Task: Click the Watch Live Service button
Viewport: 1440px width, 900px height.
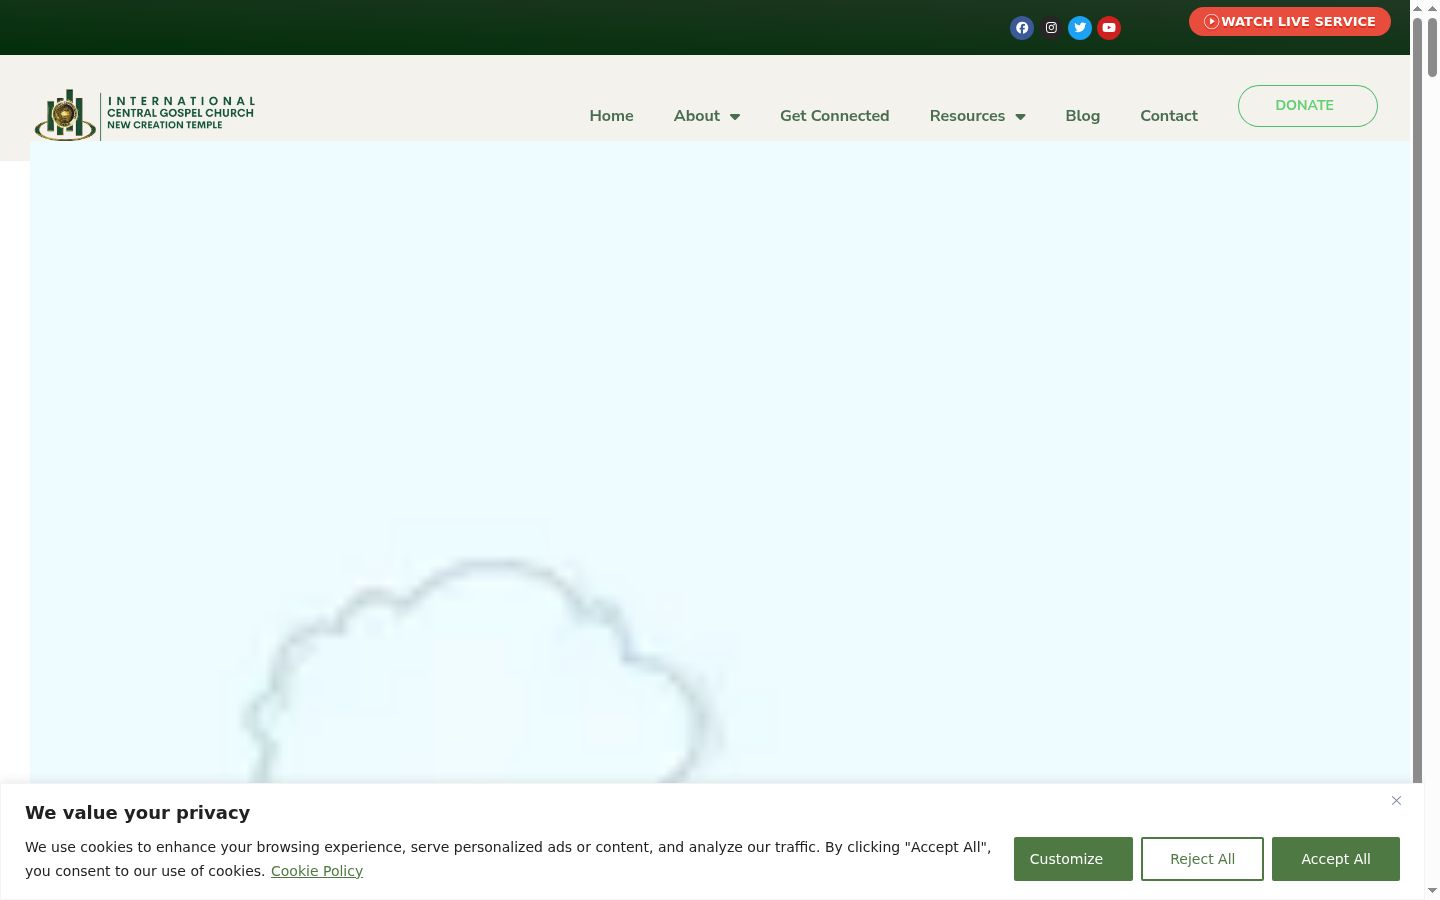Action: pos(1290,21)
